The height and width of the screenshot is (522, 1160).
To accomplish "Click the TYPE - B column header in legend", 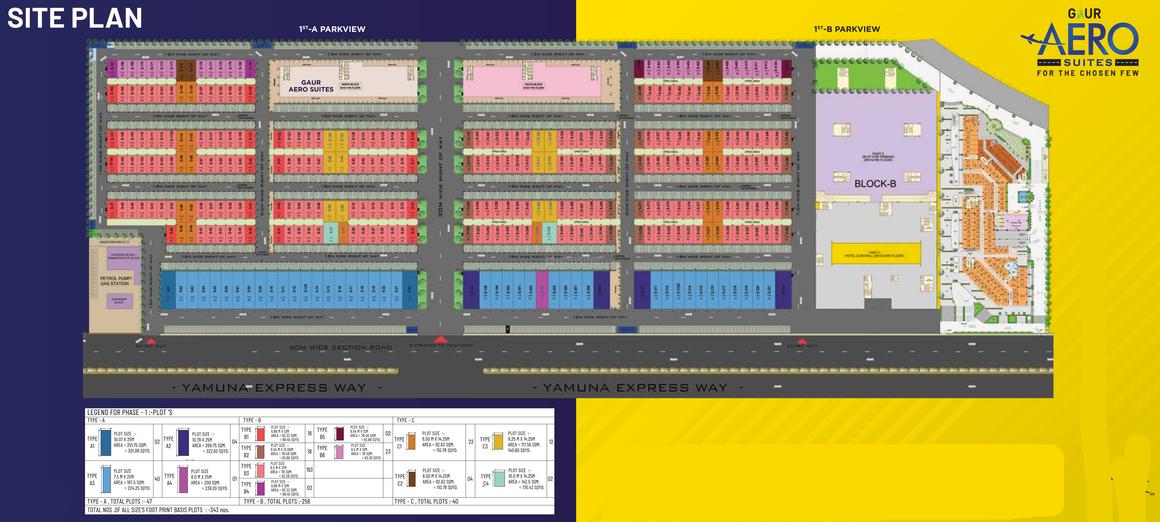I will tap(252, 420).
